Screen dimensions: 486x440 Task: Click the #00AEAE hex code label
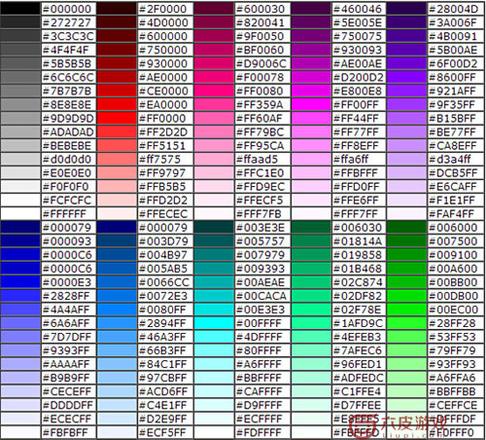click(x=260, y=282)
